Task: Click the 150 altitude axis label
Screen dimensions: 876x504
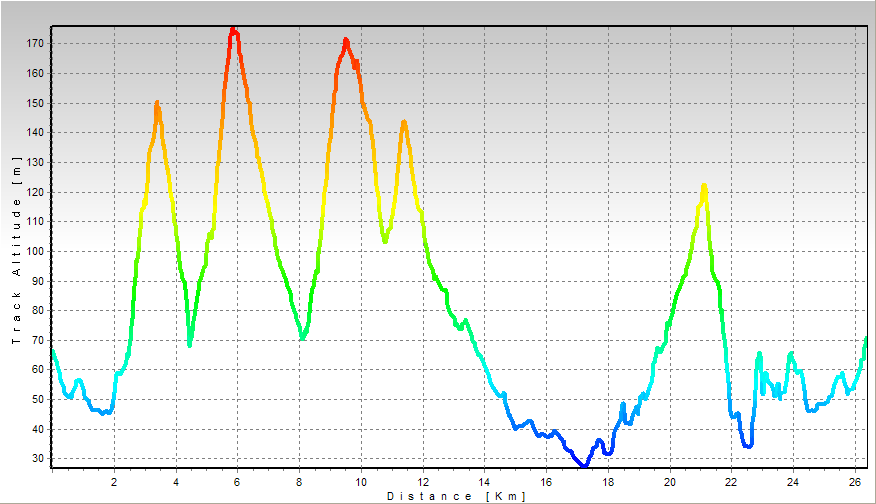Action: point(35,103)
